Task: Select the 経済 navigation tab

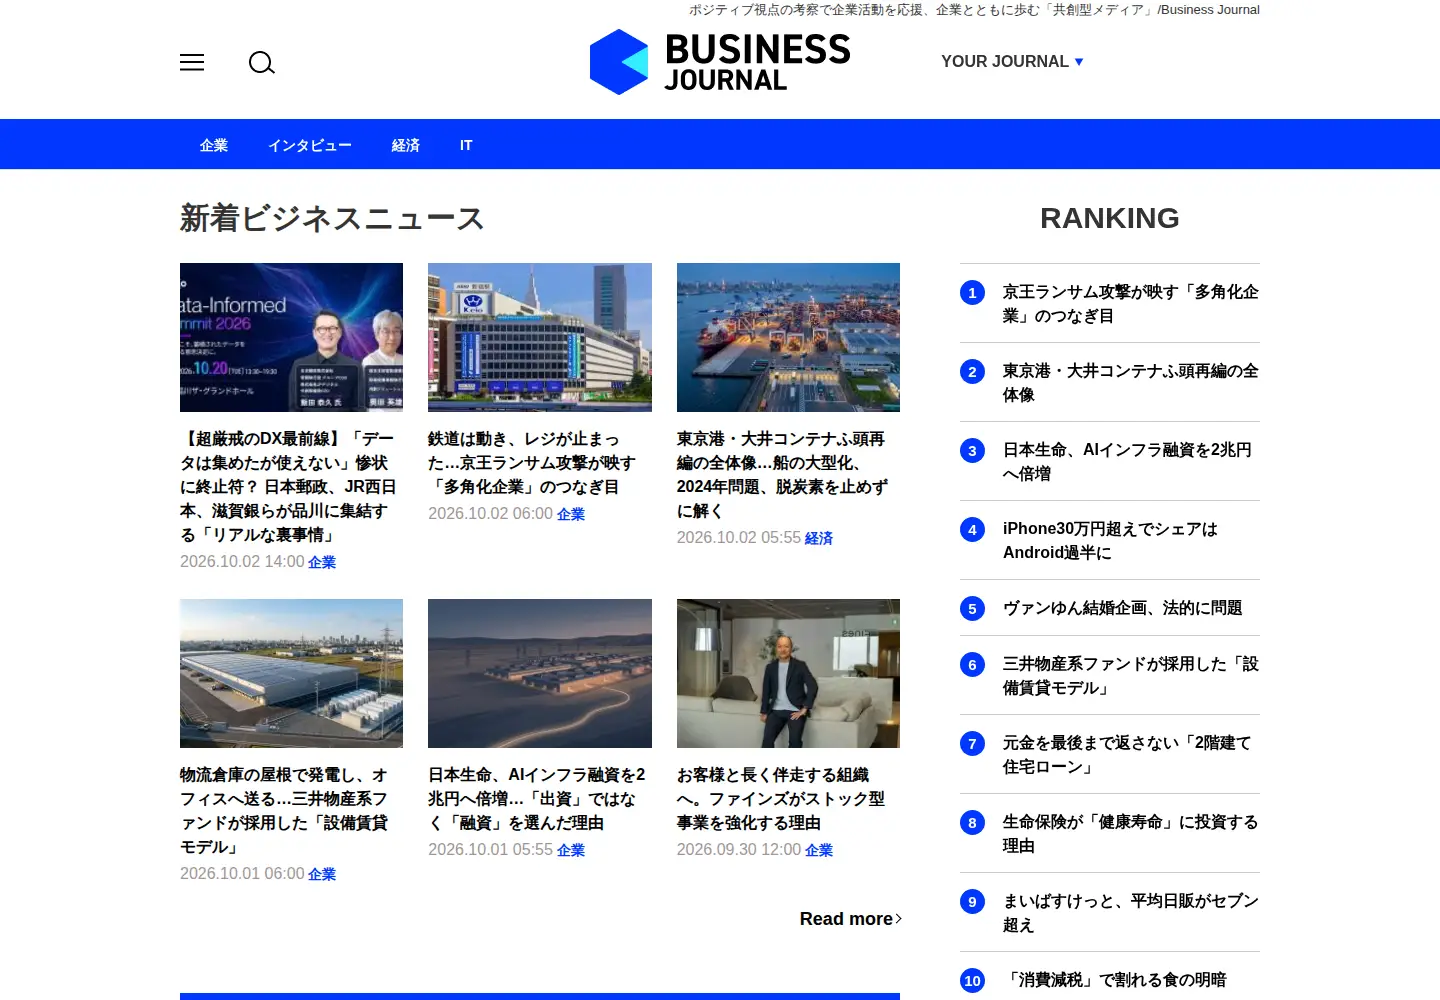Action: tap(406, 145)
